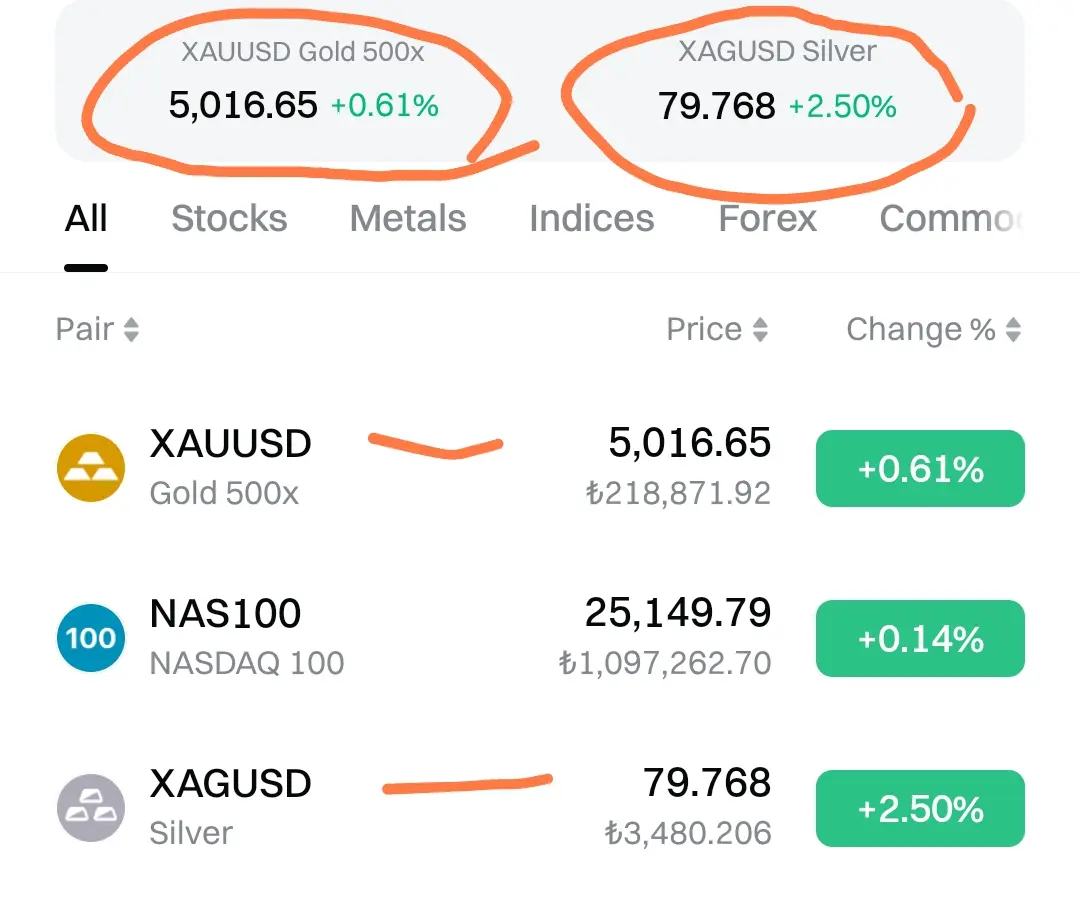Screen dimensions: 1080x898
Task: Select the partially visible Commodities tab
Action: tap(950, 219)
